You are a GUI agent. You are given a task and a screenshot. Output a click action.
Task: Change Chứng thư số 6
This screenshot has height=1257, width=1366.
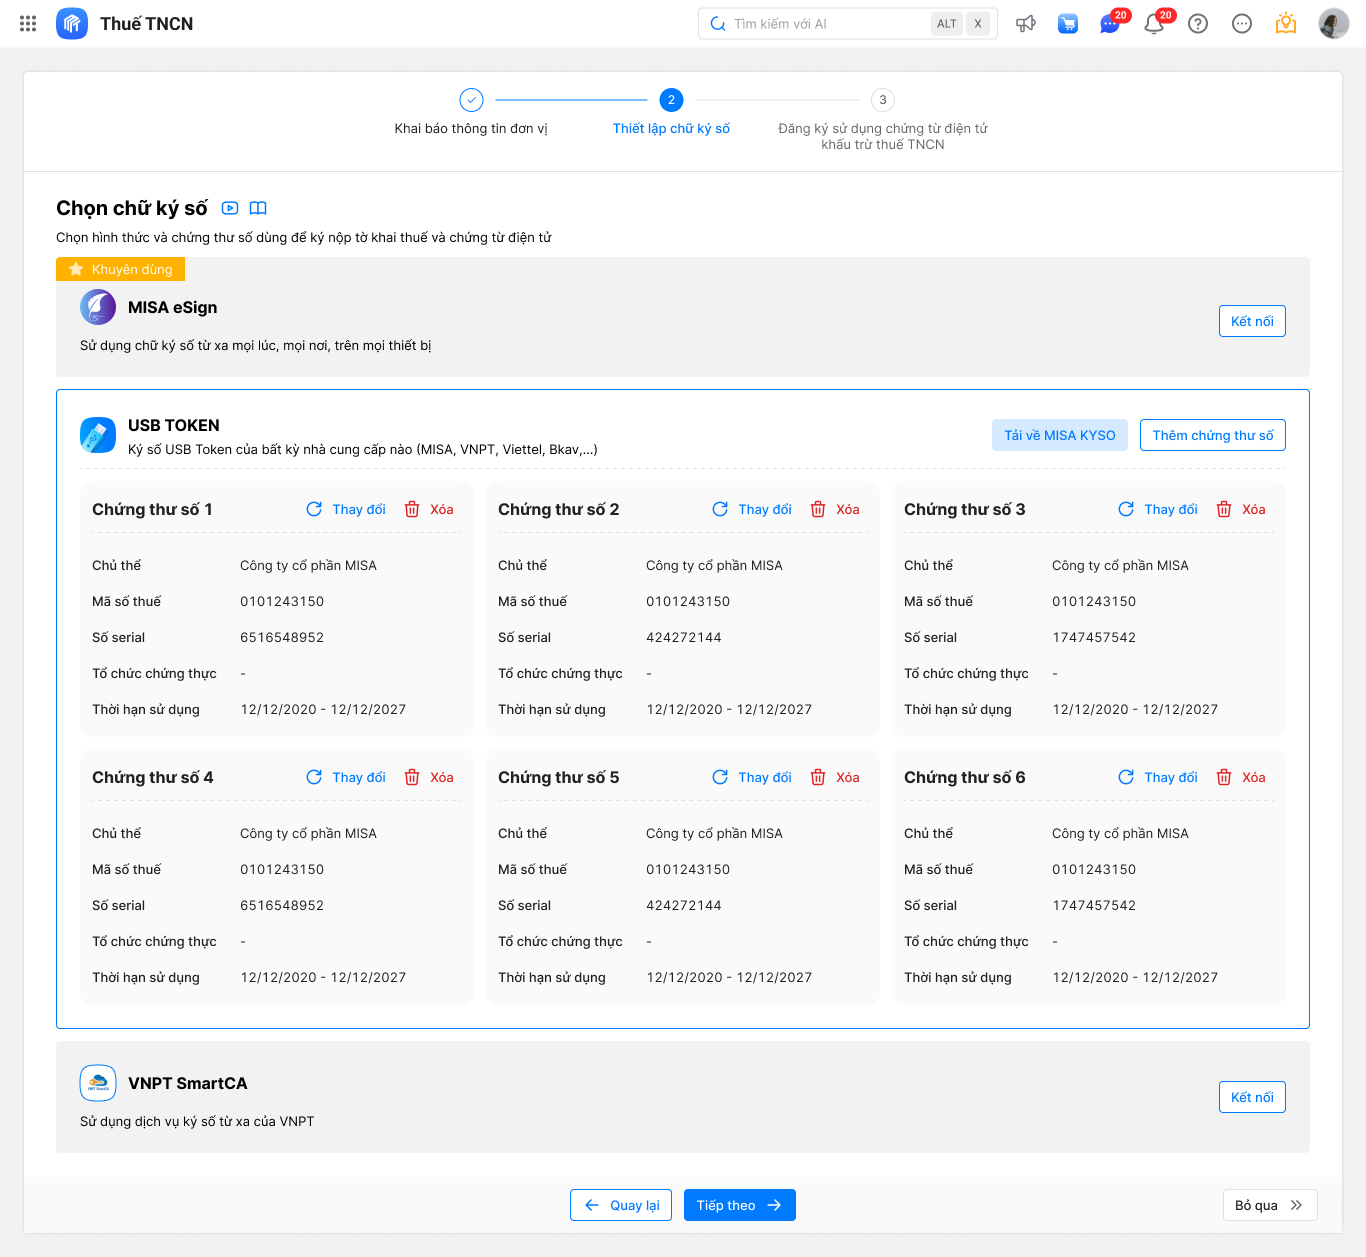[x=1158, y=777]
